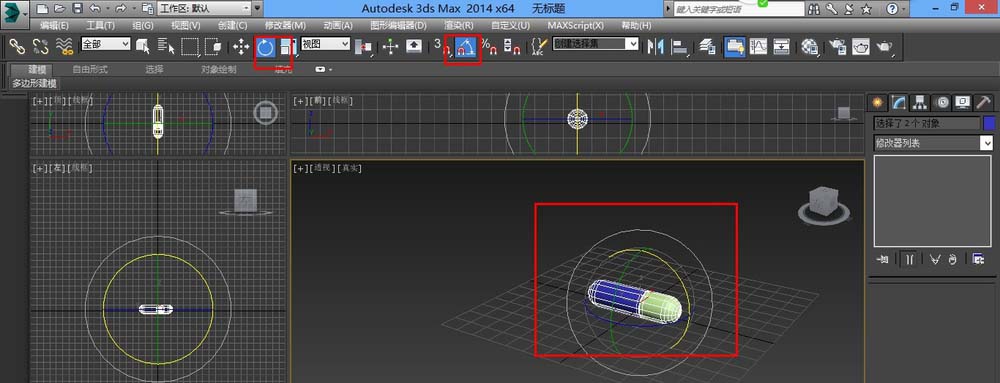Activate the Select Object tool
Viewport: 1000px width, 383px height.
tap(143, 47)
